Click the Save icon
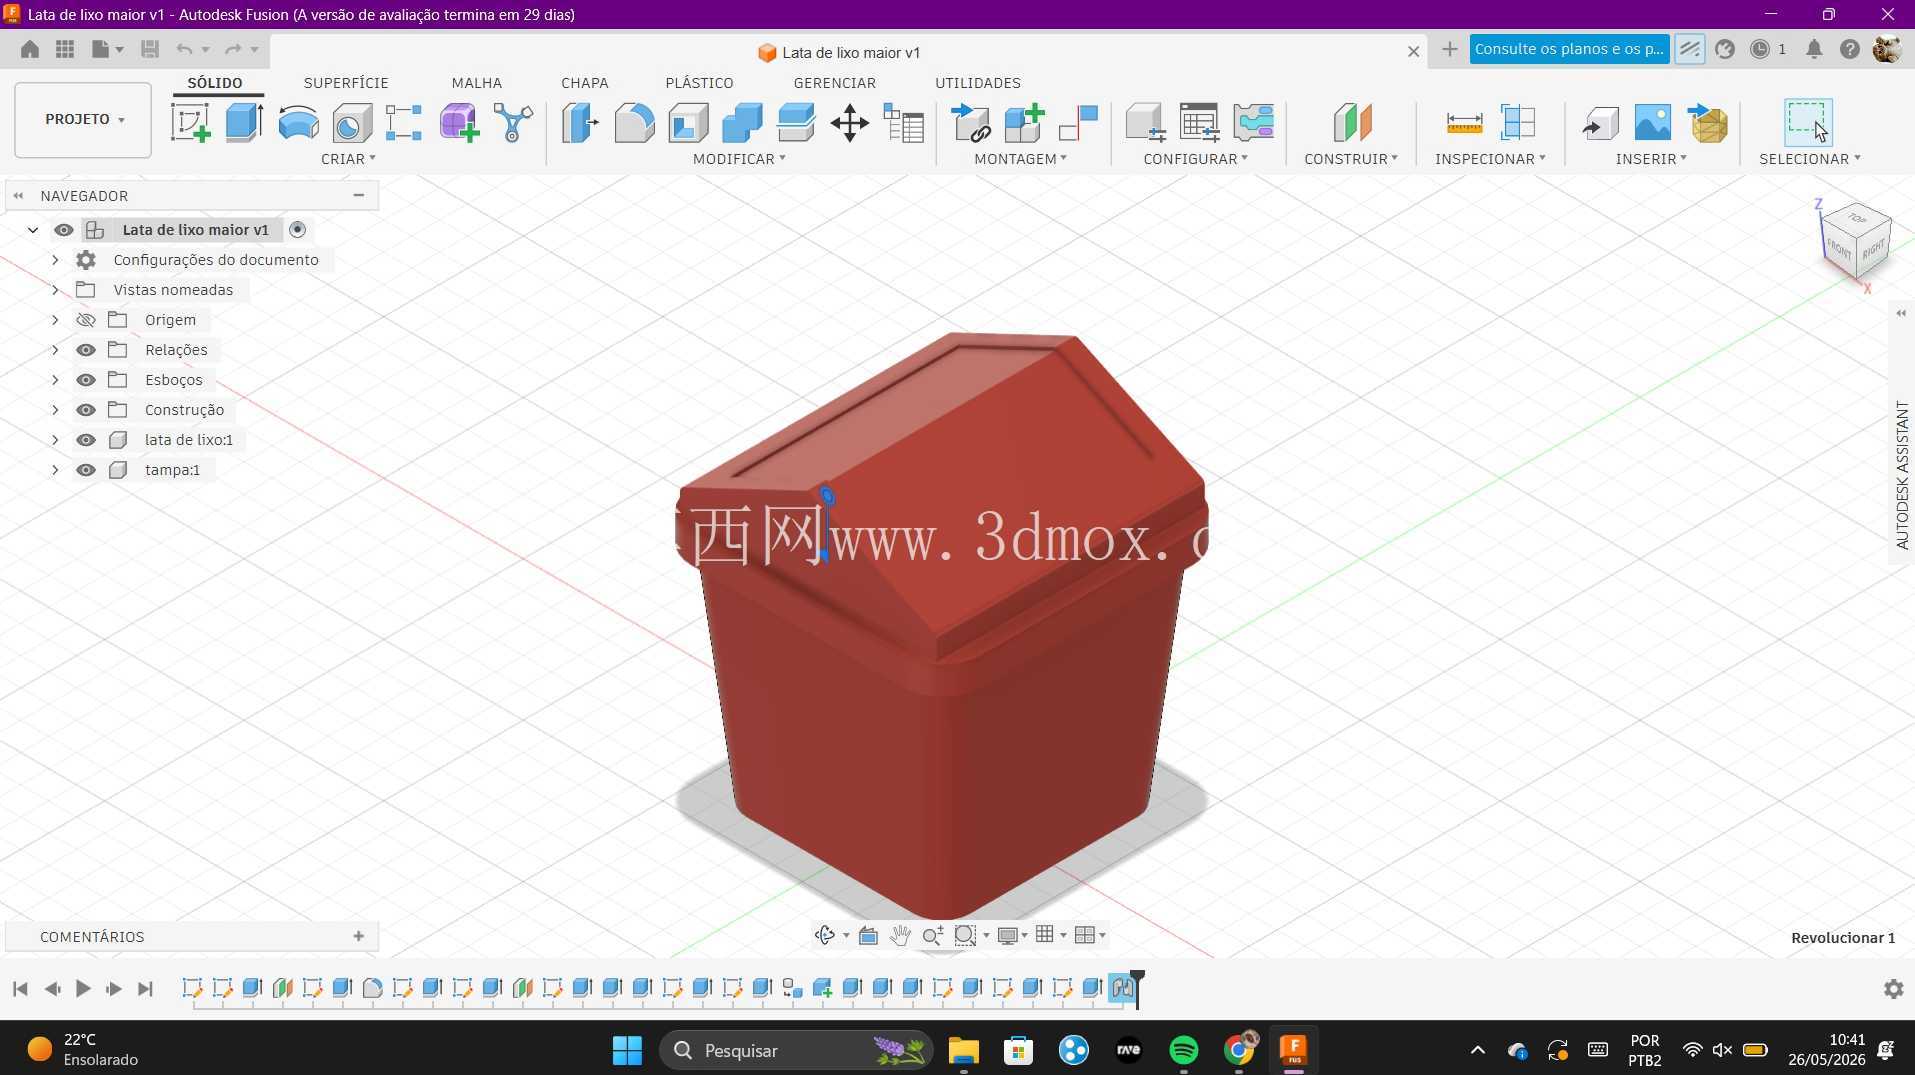1915x1075 pixels. [x=150, y=49]
